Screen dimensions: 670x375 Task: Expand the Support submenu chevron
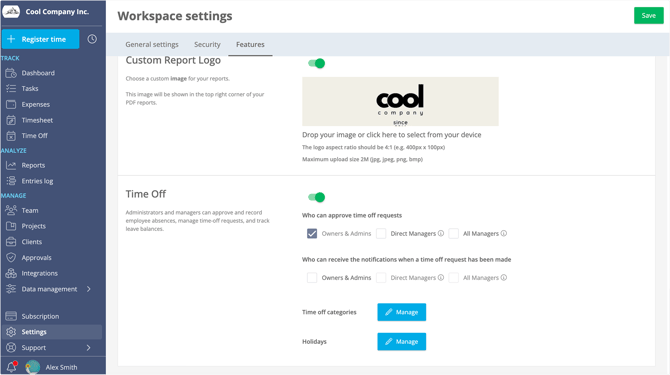[88, 348]
